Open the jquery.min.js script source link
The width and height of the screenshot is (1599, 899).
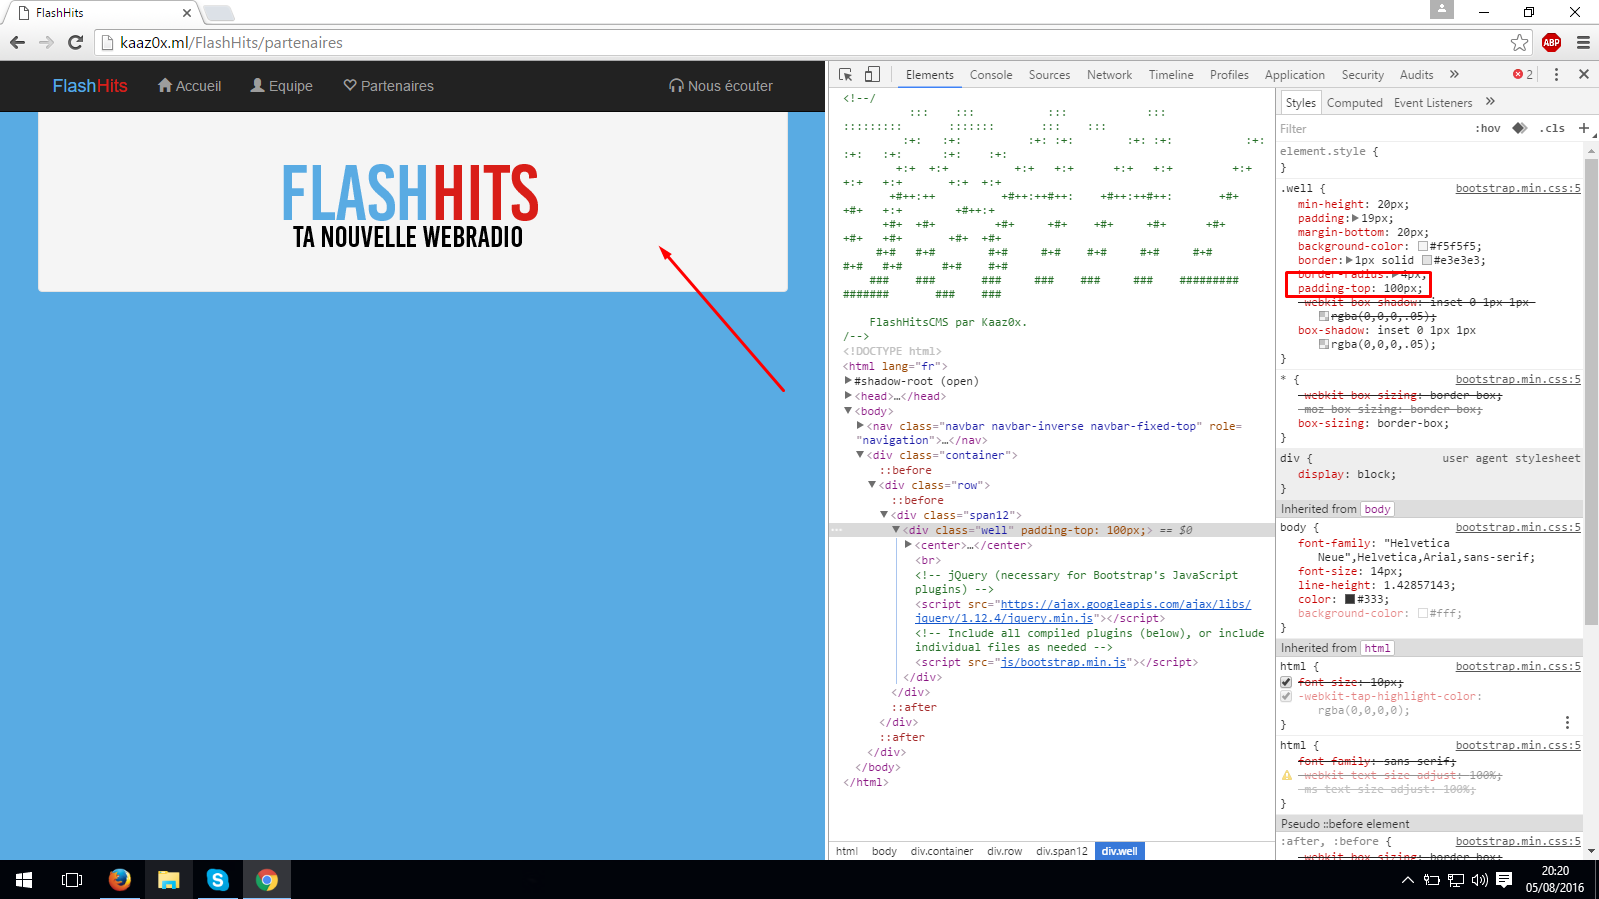[x=1083, y=611]
